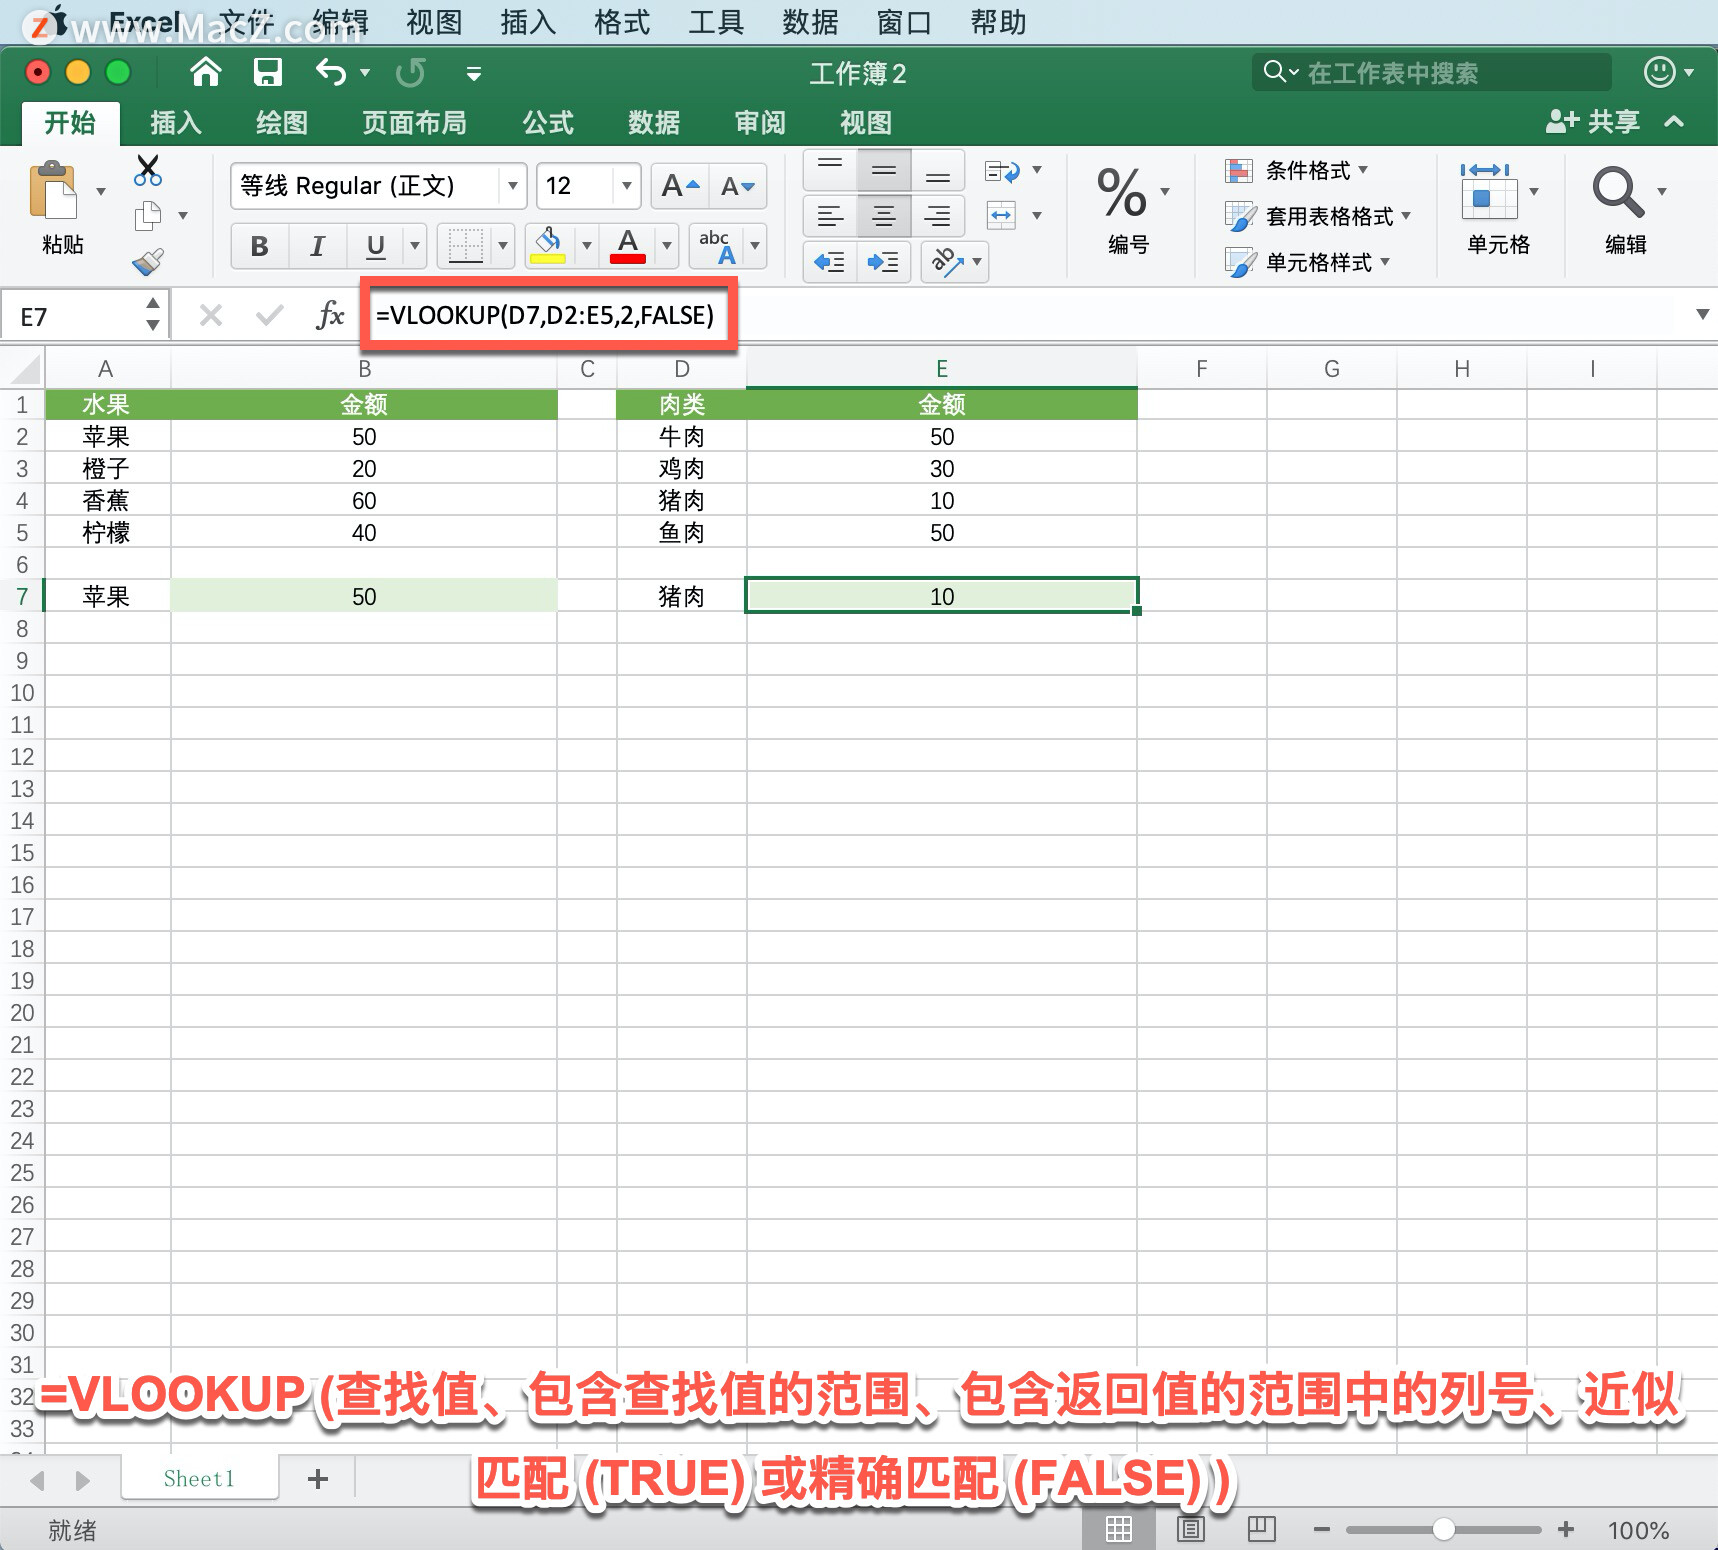Increase font size with large A icon
The width and height of the screenshot is (1718, 1550).
(680, 186)
